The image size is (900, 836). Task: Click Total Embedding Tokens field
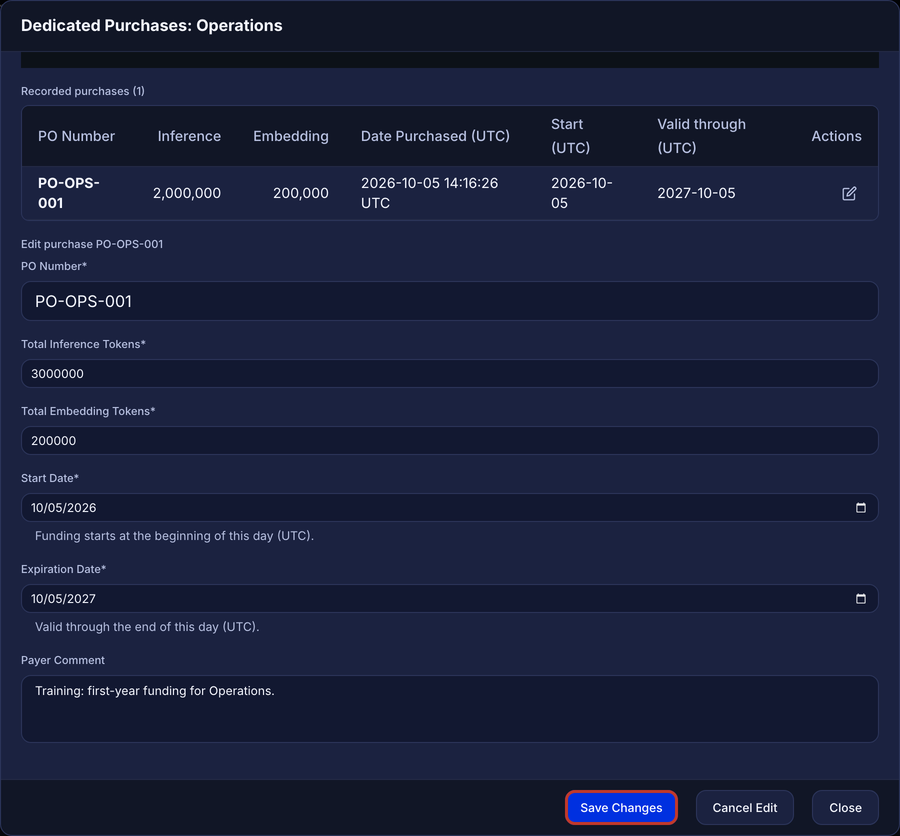(449, 440)
